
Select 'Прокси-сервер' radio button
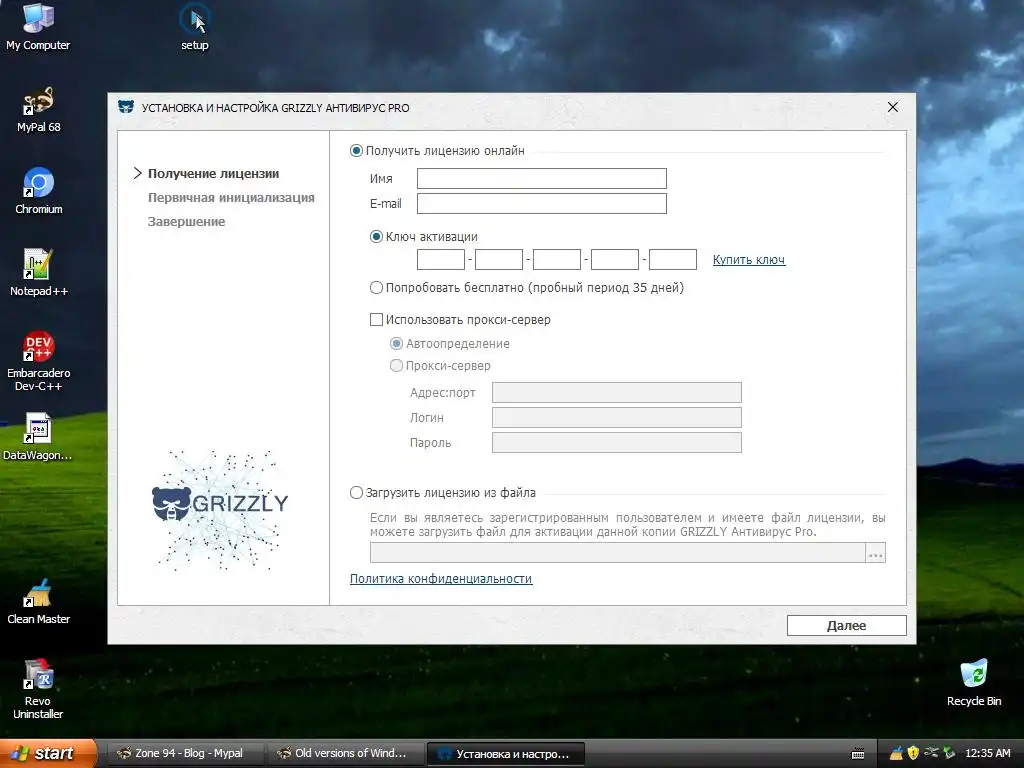396,366
